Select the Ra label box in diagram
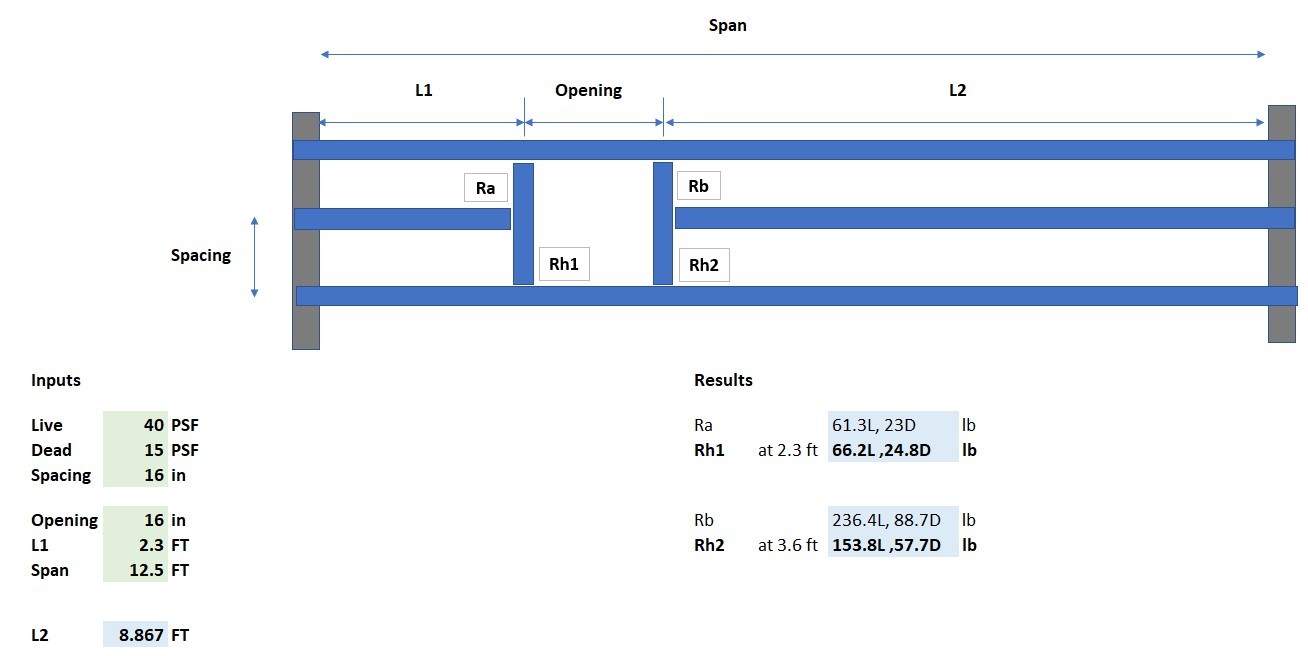Viewport: 1308px width, 656px height. point(485,188)
